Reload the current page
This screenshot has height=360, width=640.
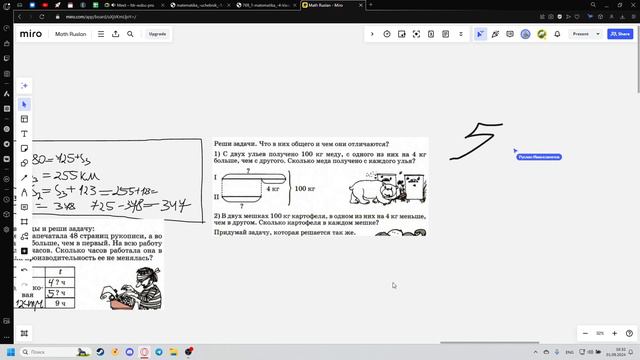pos(42,17)
